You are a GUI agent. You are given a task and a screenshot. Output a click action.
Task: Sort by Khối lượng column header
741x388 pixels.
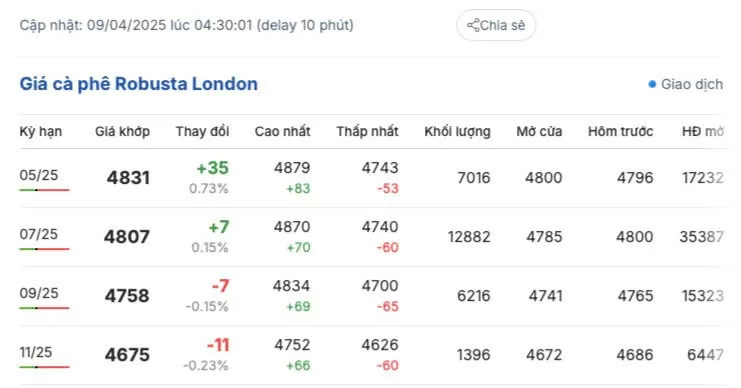pos(457,131)
